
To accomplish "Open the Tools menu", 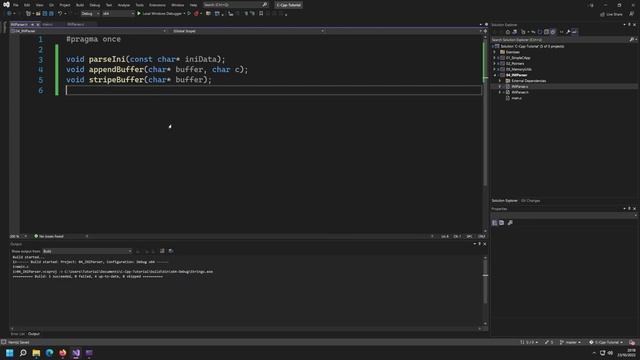I will (x=140, y=5).
